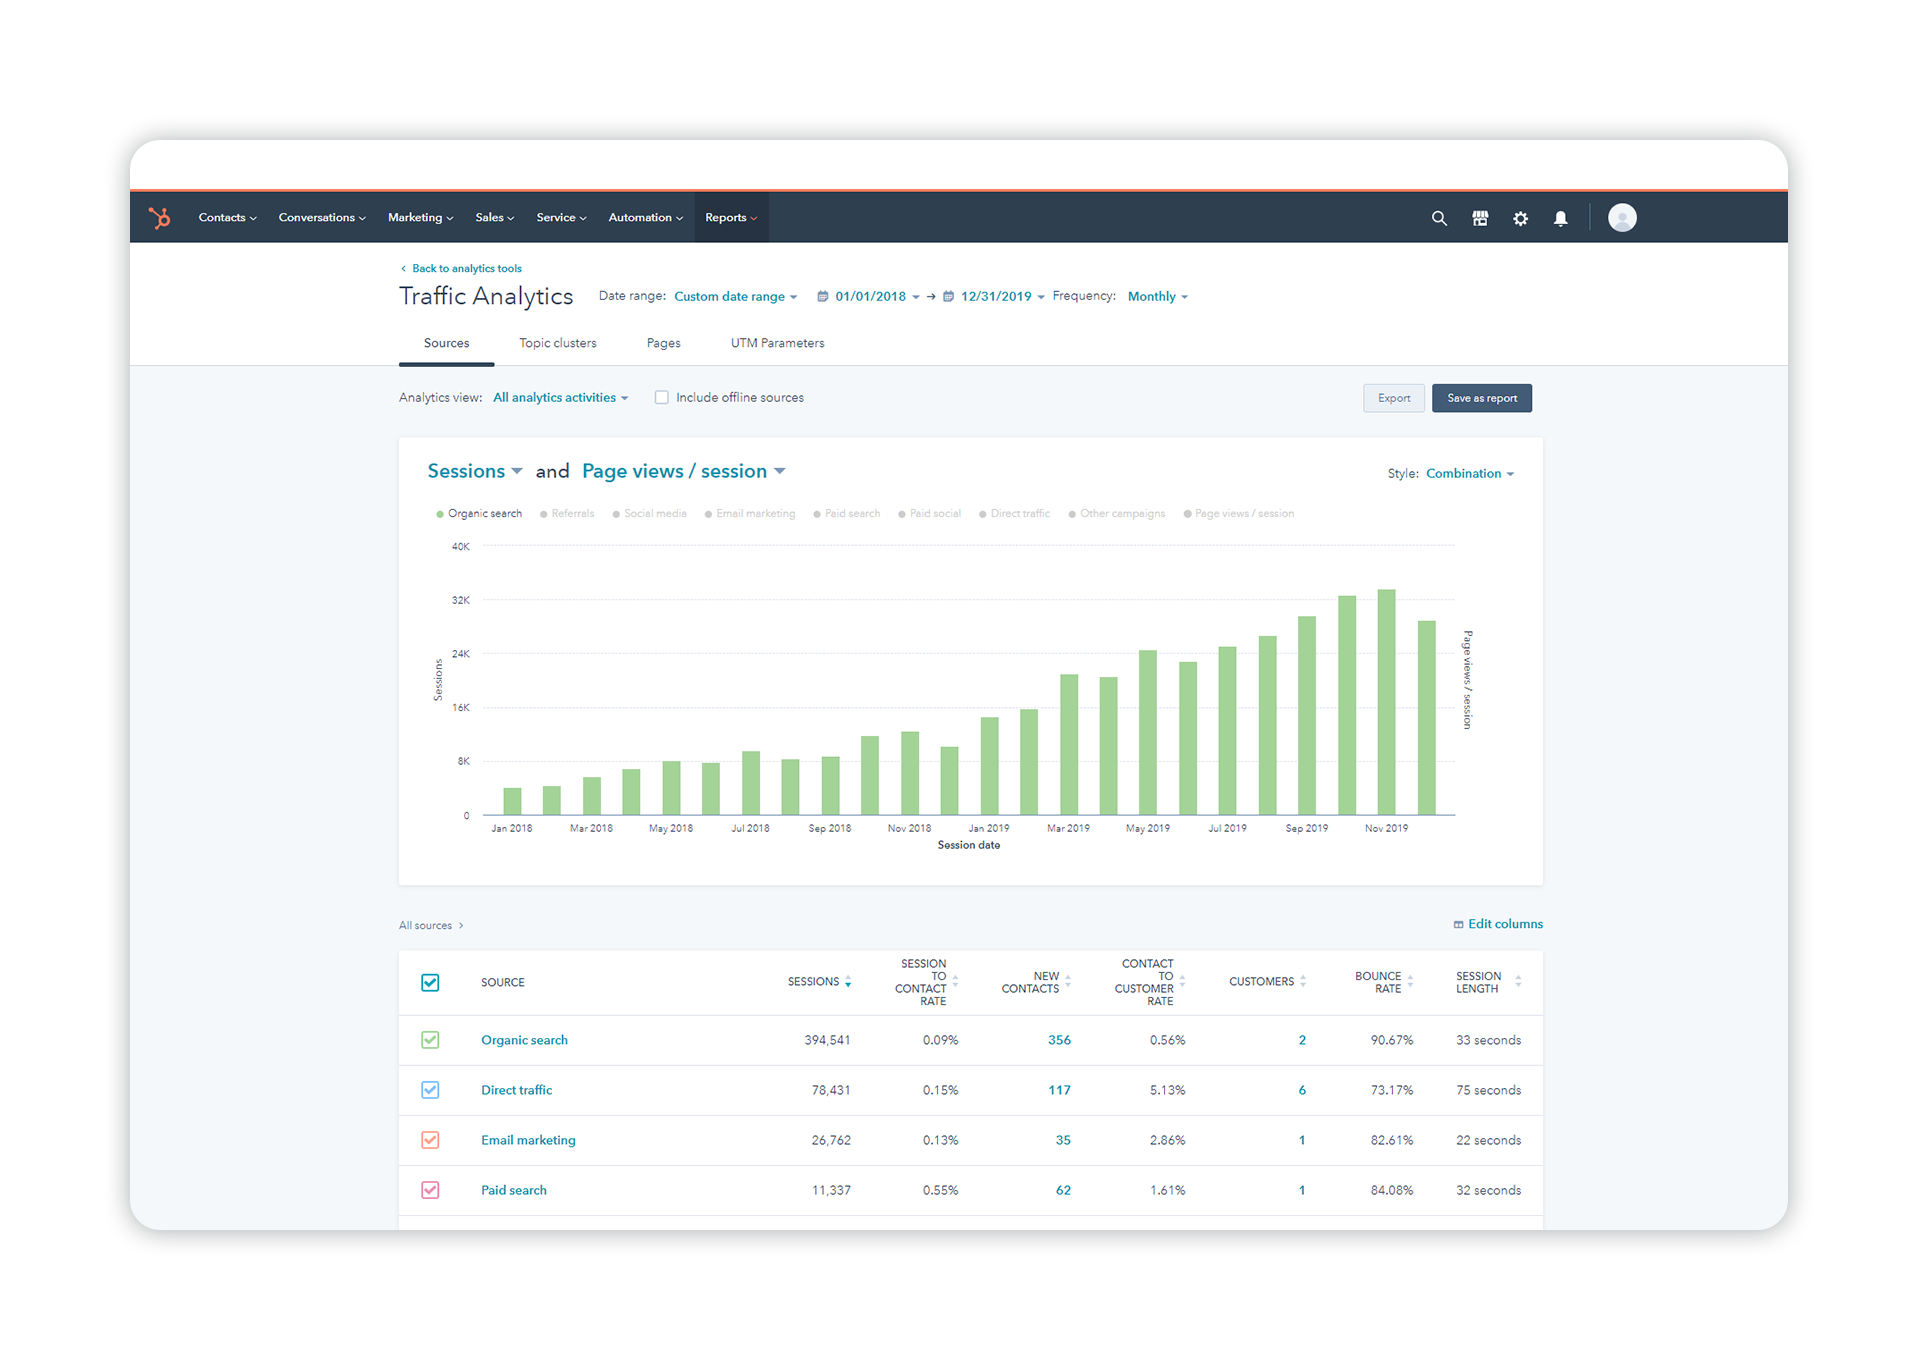Image resolution: width=1920 pixels, height=1372 pixels.
Task: Click the HubSpot sprocket logo
Action: coord(160,217)
